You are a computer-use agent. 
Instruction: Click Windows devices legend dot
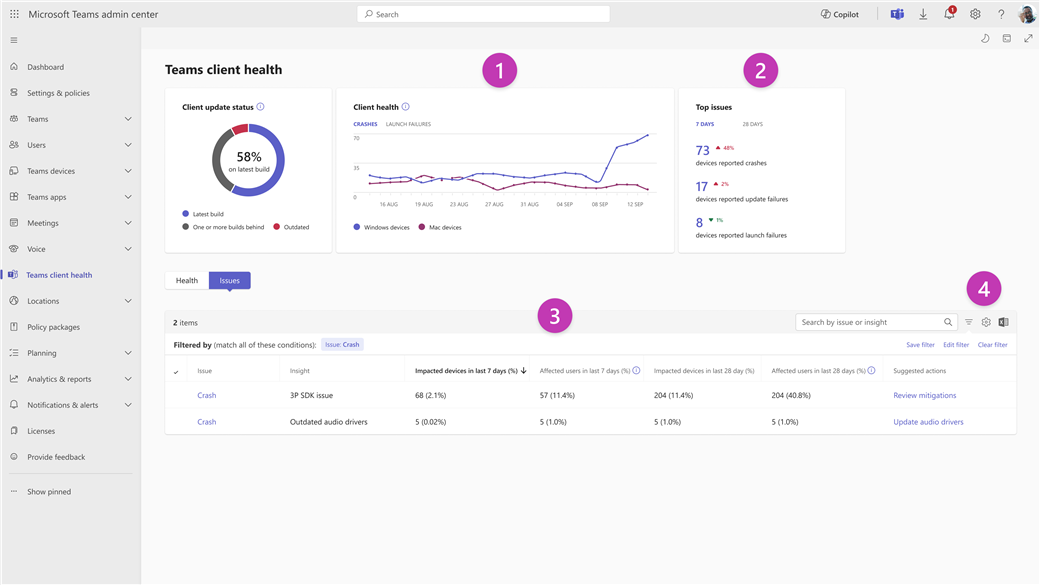click(x=357, y=227)
